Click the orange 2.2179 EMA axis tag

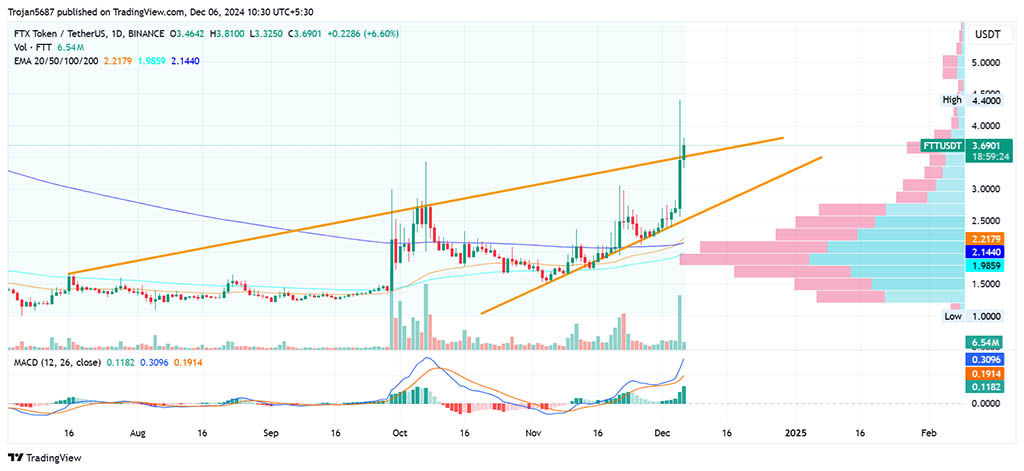pyautogui.click(x=984, y=238)
